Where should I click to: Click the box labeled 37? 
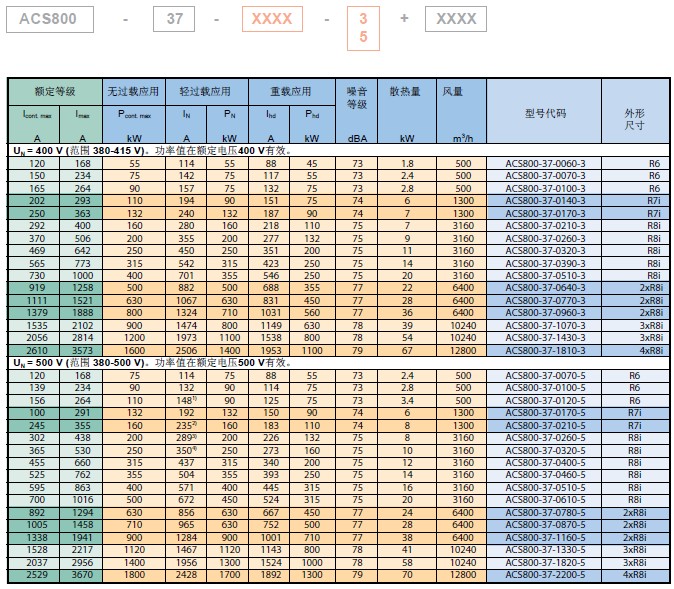(173, 19)
